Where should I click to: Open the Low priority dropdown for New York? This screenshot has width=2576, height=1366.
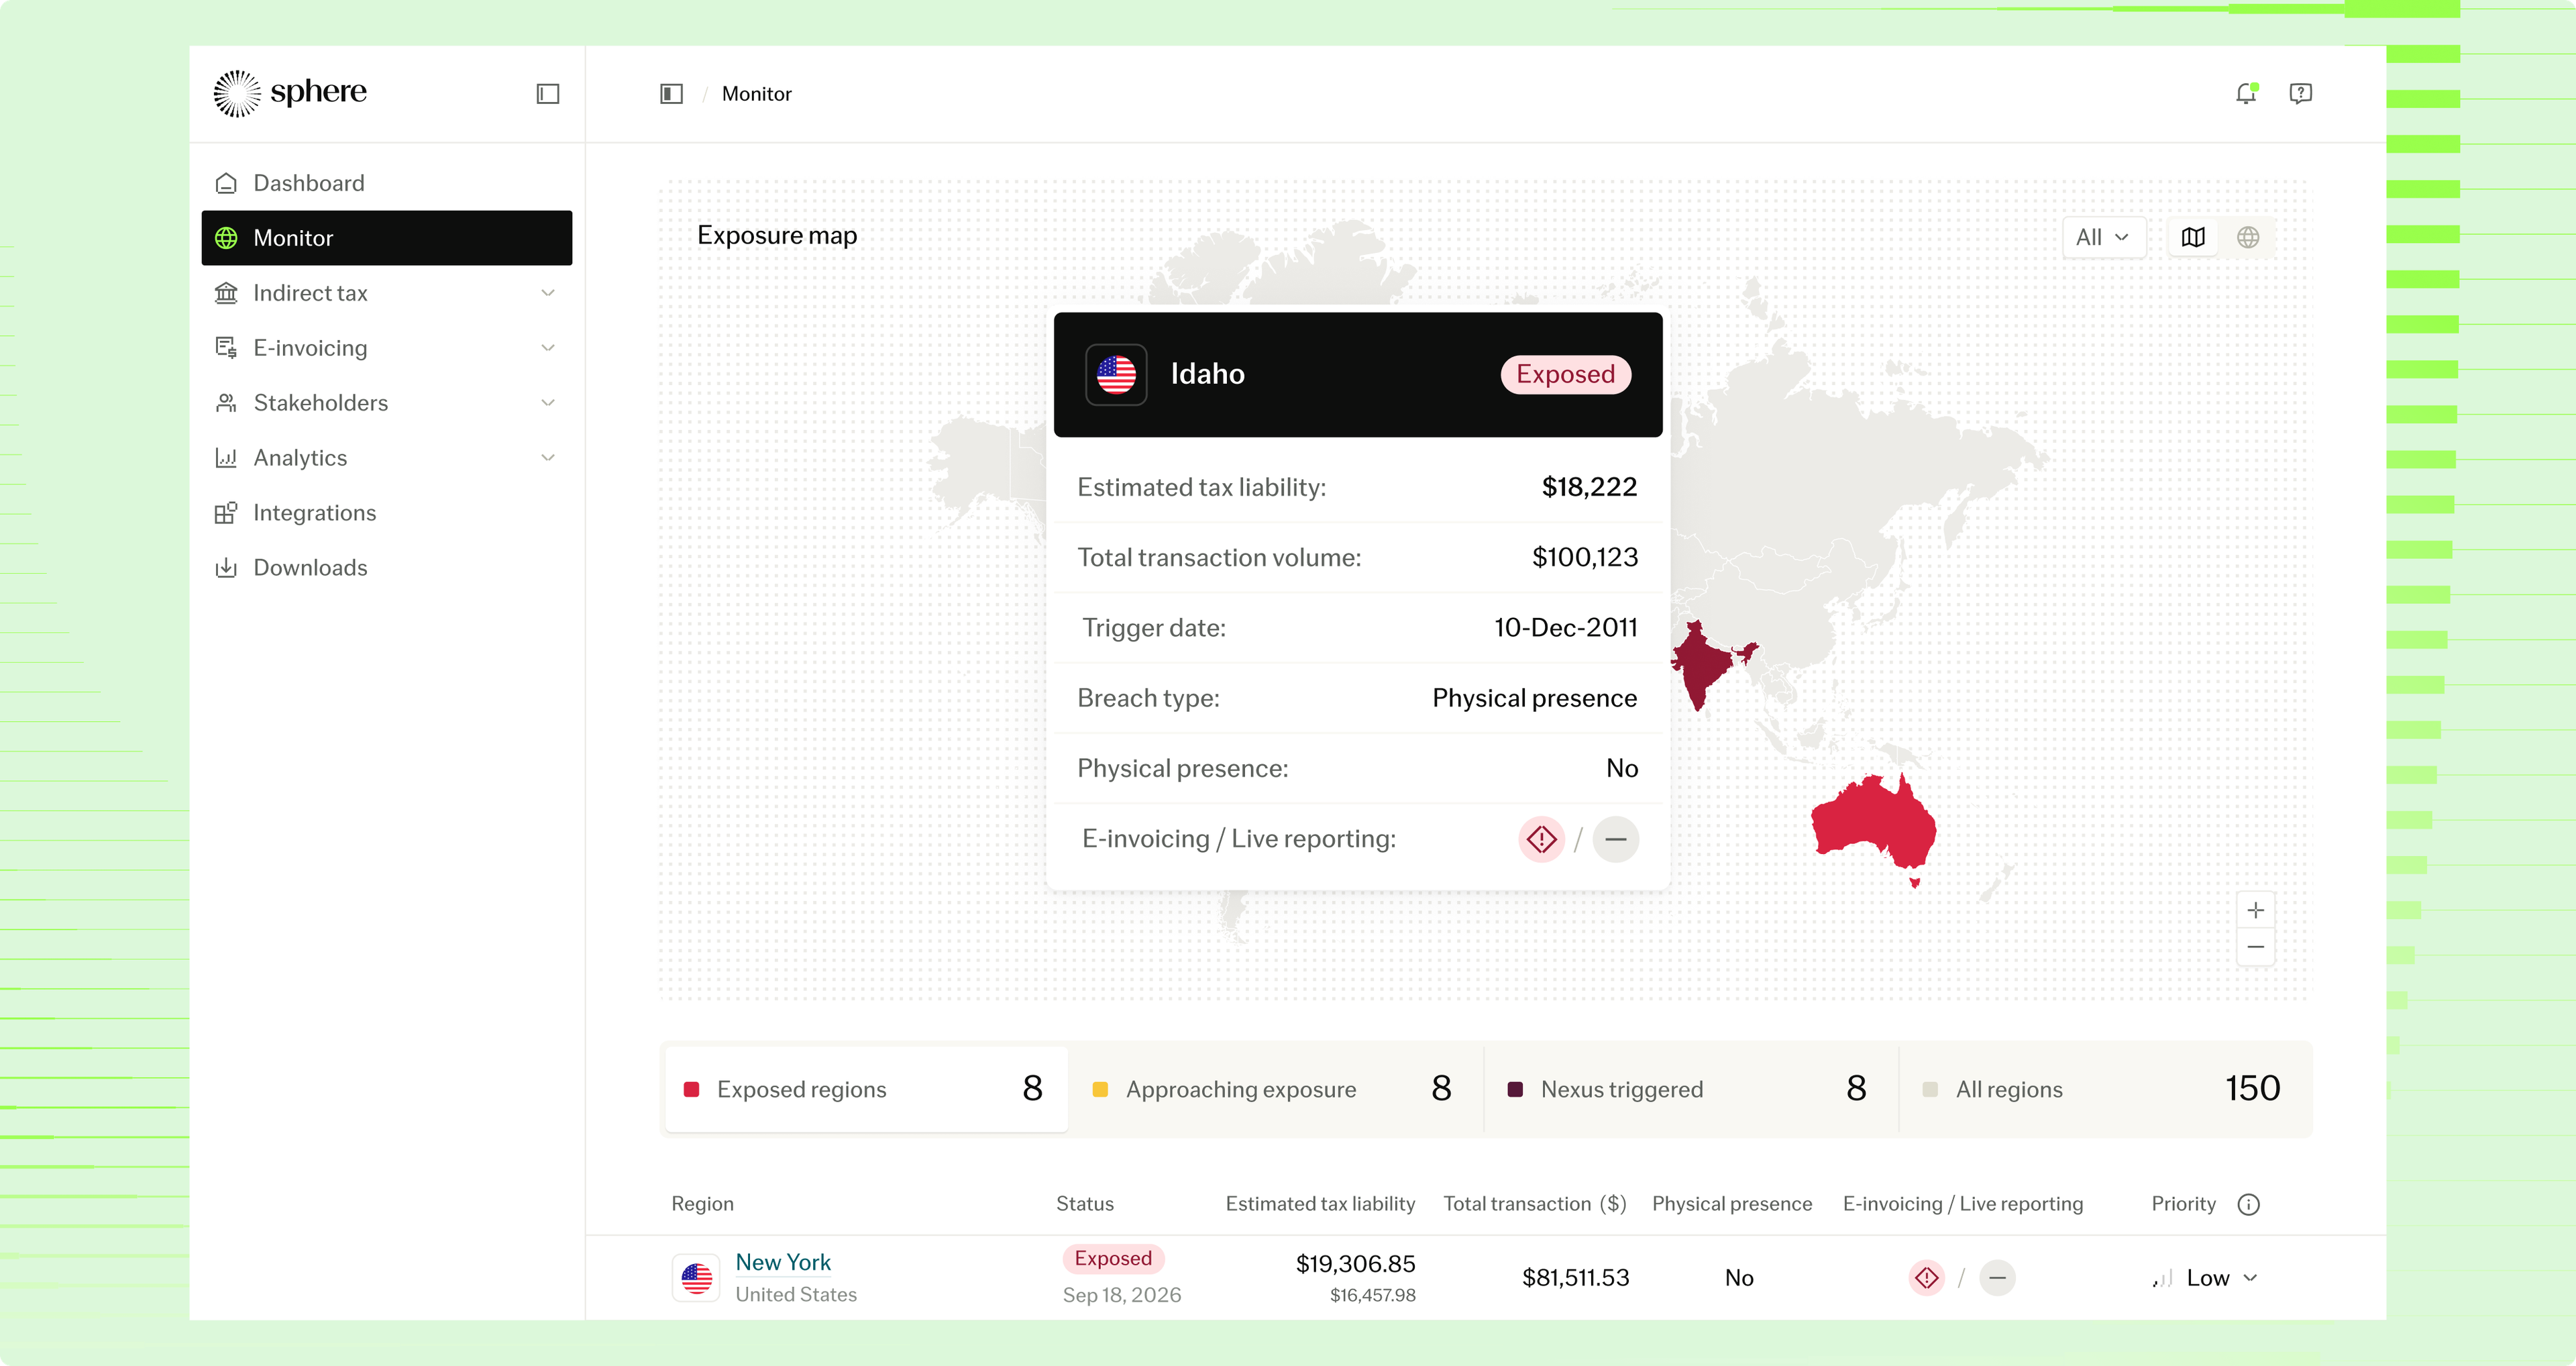(x=2208, y=1277)
